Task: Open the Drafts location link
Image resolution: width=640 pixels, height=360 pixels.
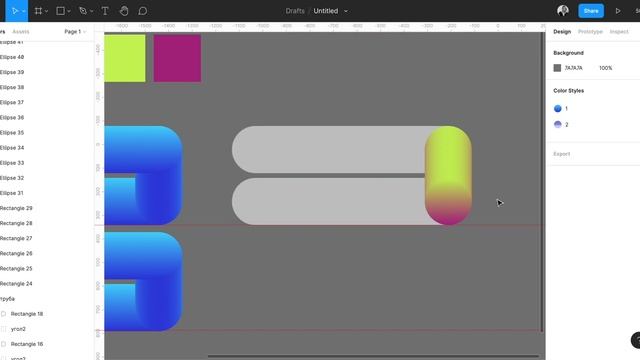Action: click(x=295, y=11)
